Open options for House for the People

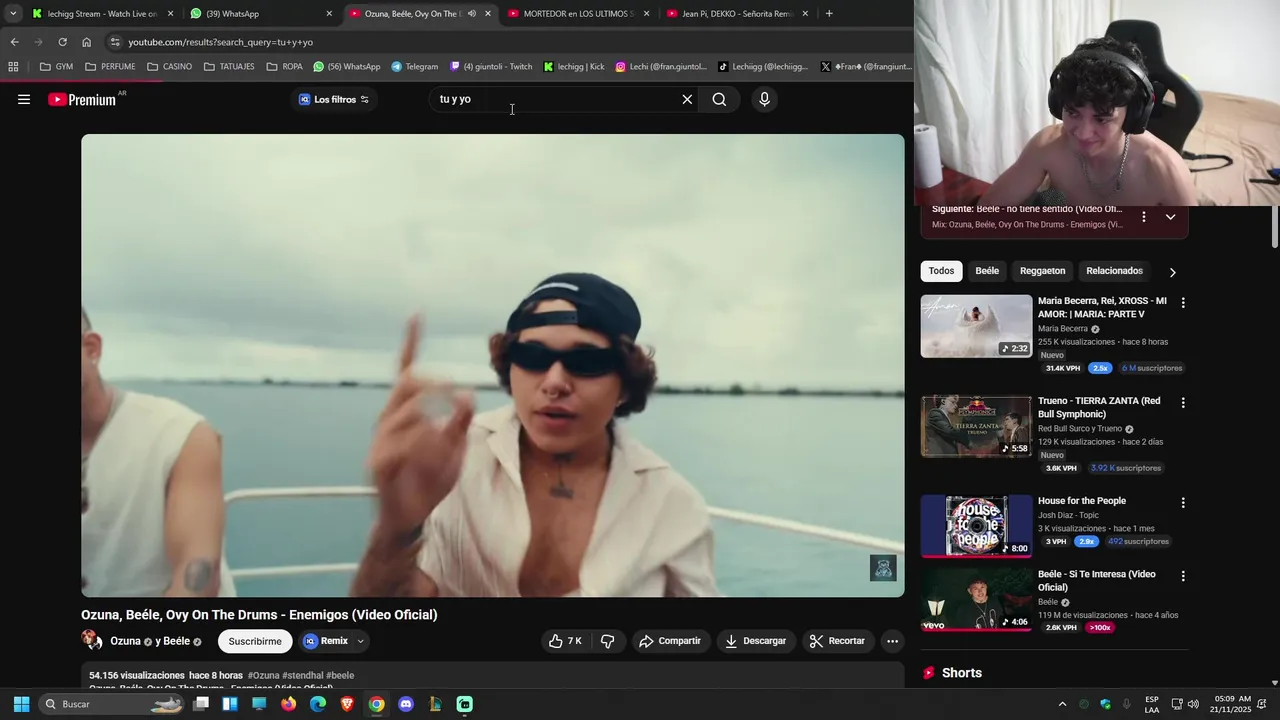pos(1183,503)
